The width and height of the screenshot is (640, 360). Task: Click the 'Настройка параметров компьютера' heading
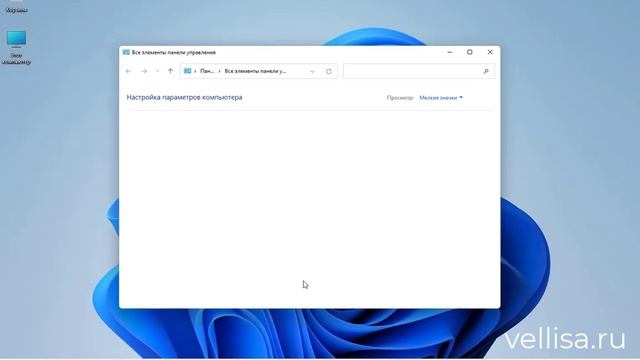pos(184,97)
